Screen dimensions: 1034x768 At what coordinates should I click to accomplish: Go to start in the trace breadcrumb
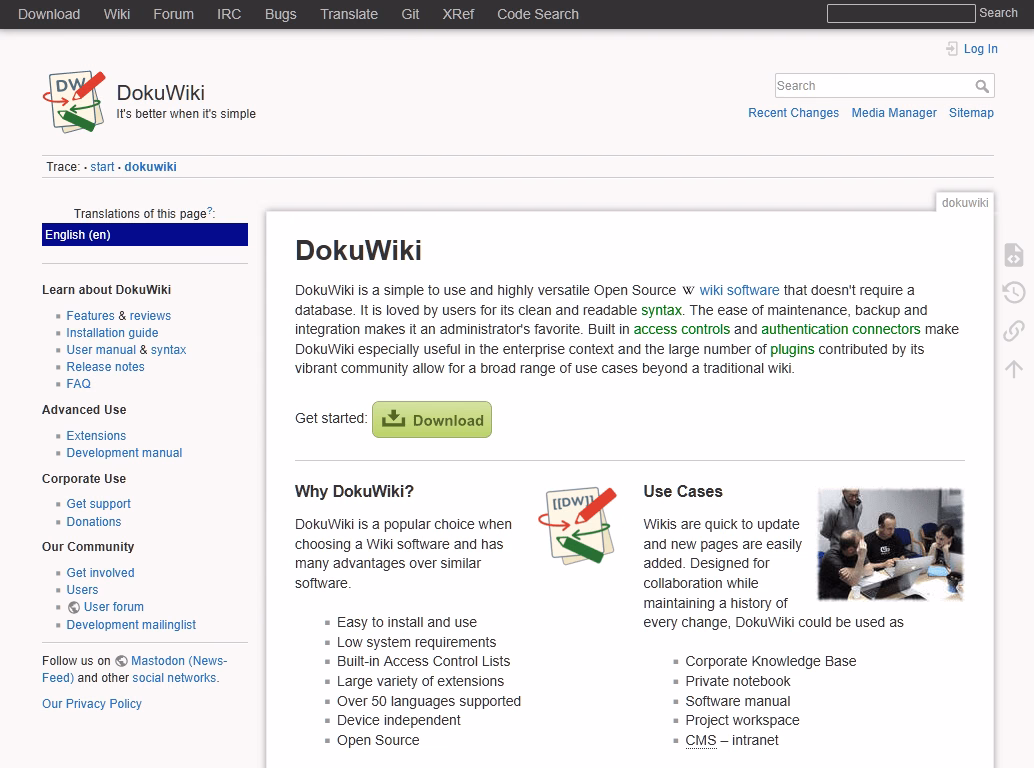(x=102, y=167)
